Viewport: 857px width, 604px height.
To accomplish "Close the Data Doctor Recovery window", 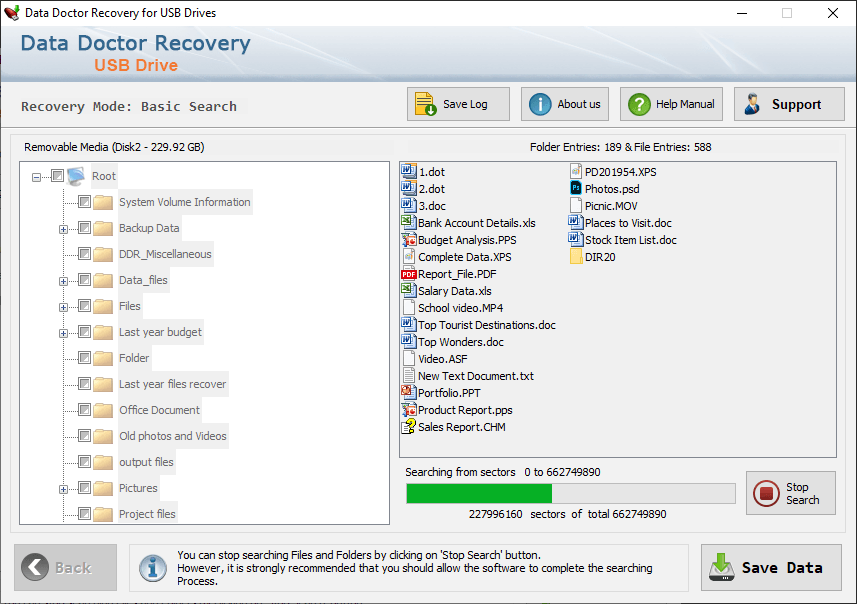I will point(832,13).
